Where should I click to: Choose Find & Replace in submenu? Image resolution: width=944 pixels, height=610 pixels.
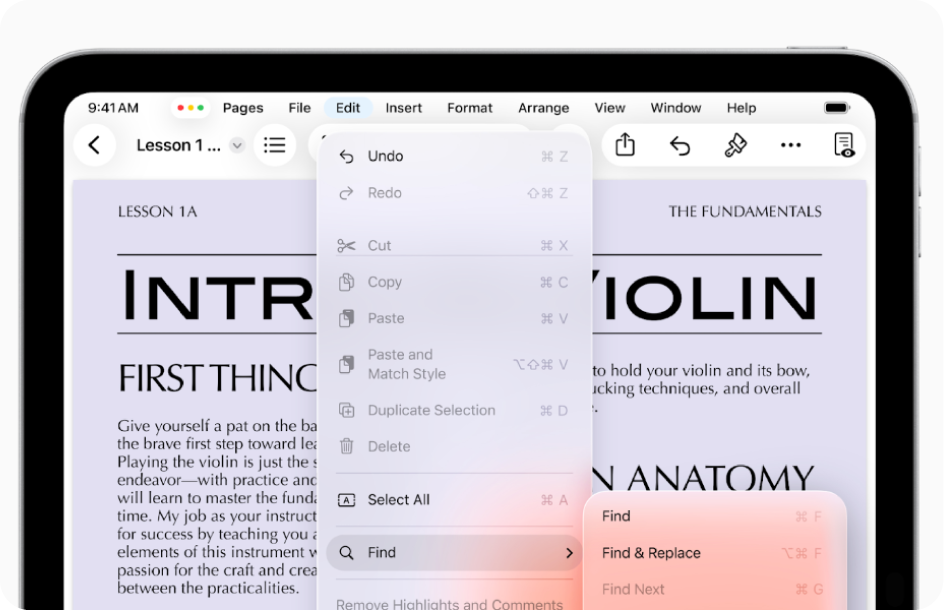[x=714, y=553]
